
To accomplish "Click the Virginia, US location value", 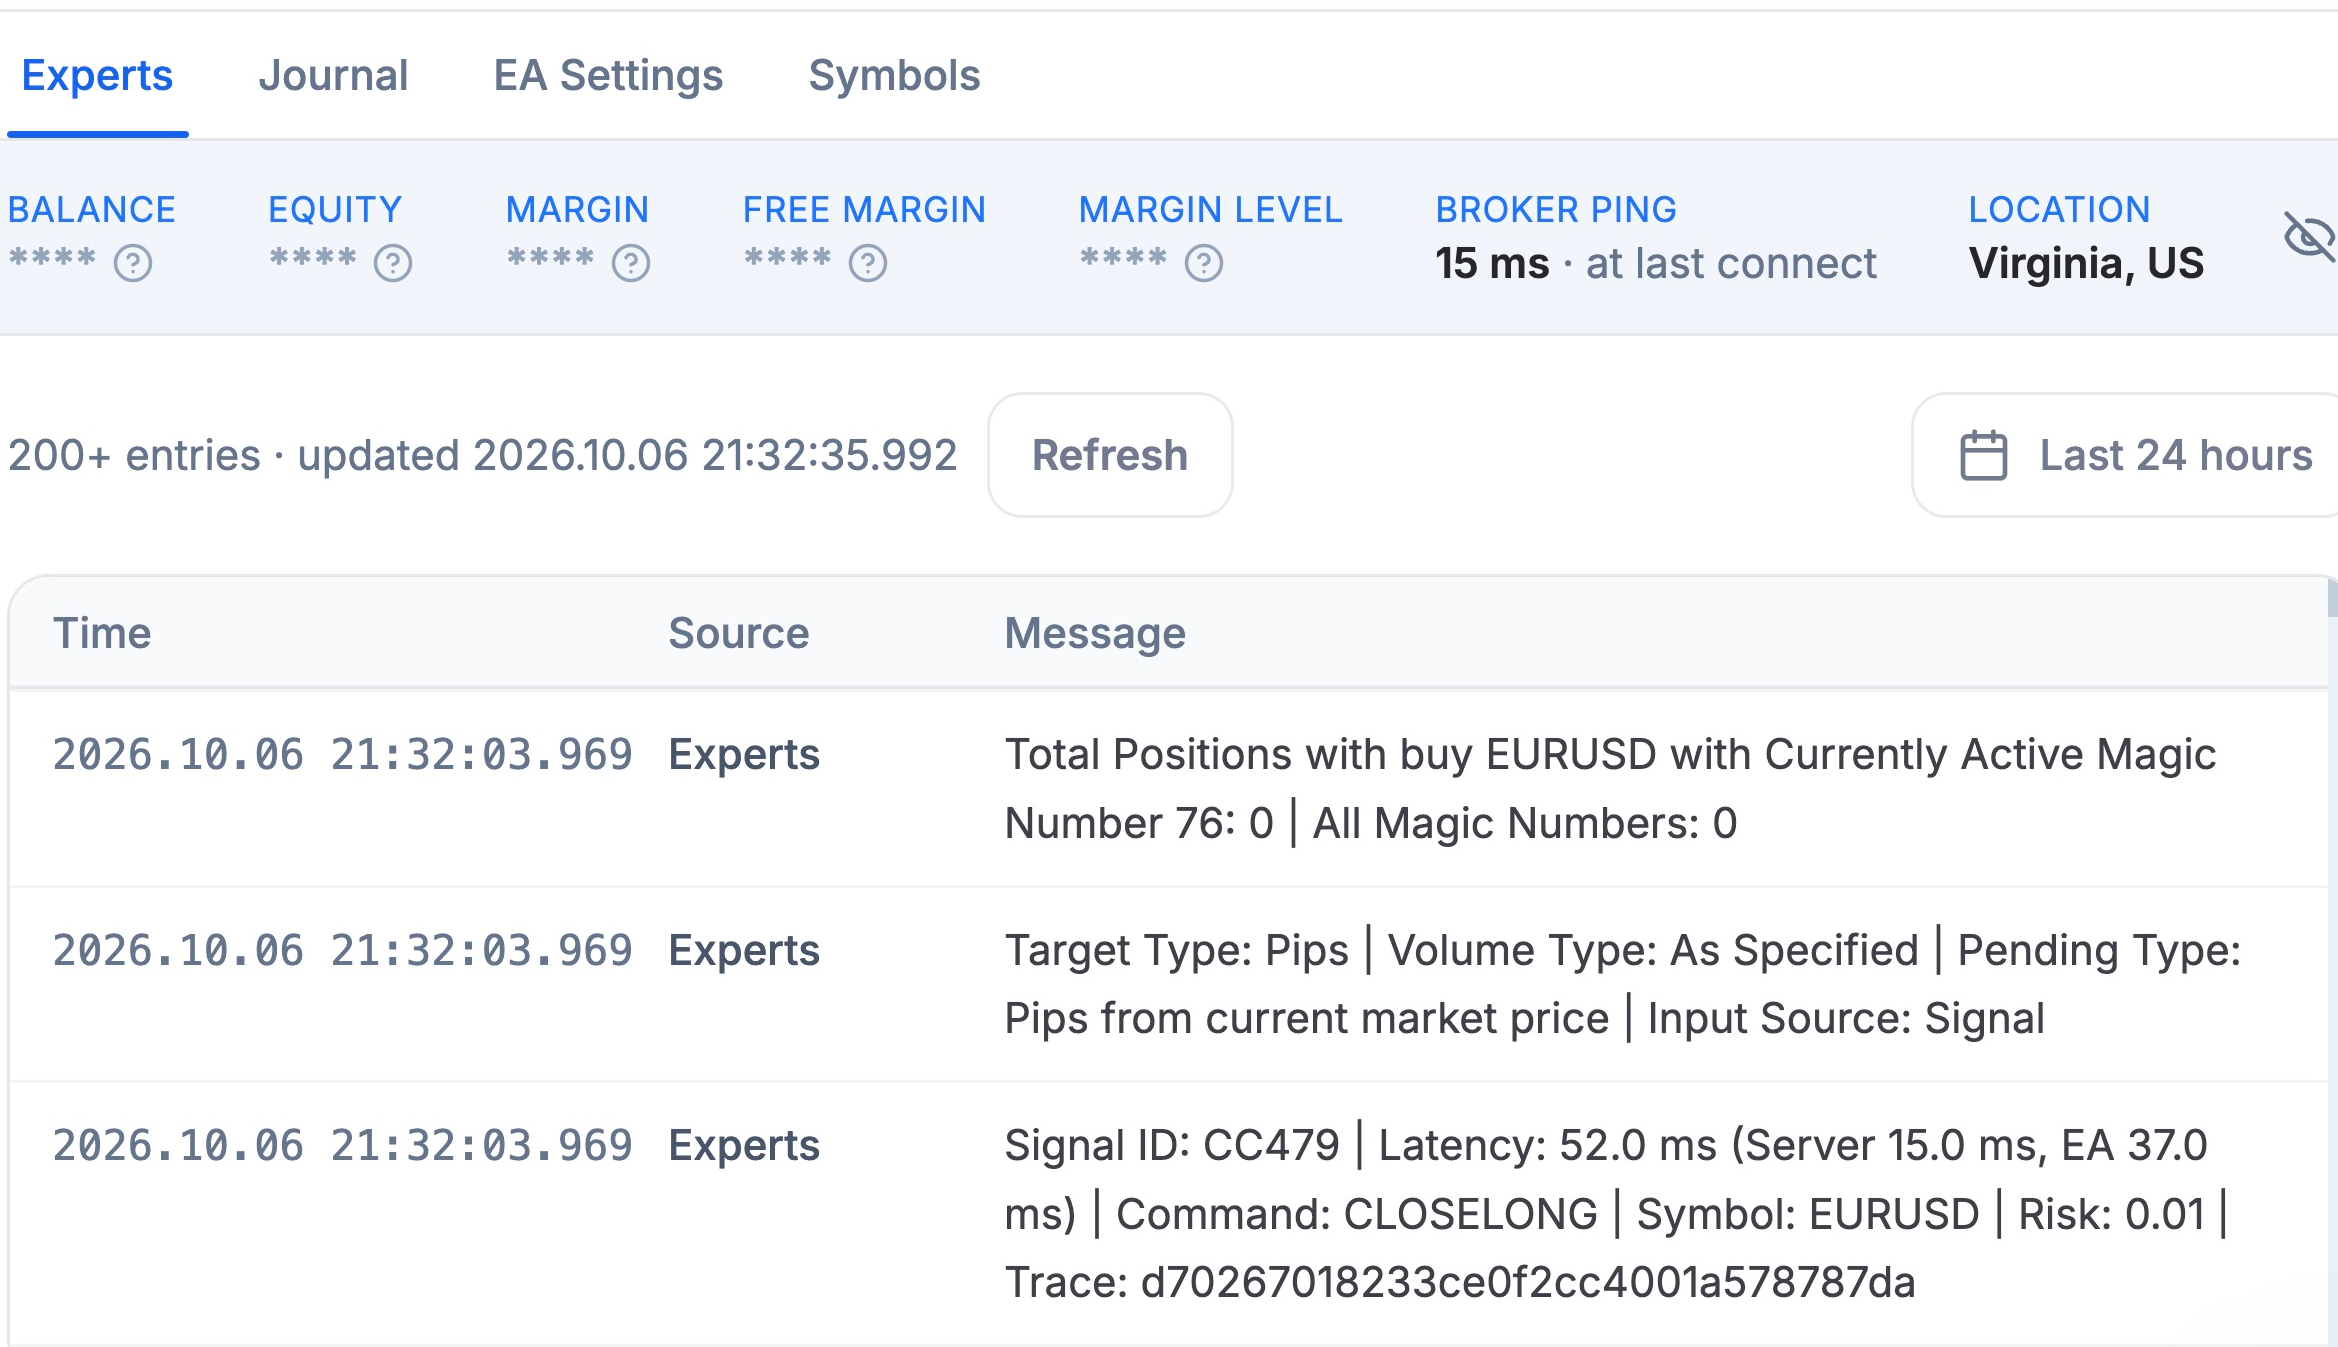I will (2086, 264).
